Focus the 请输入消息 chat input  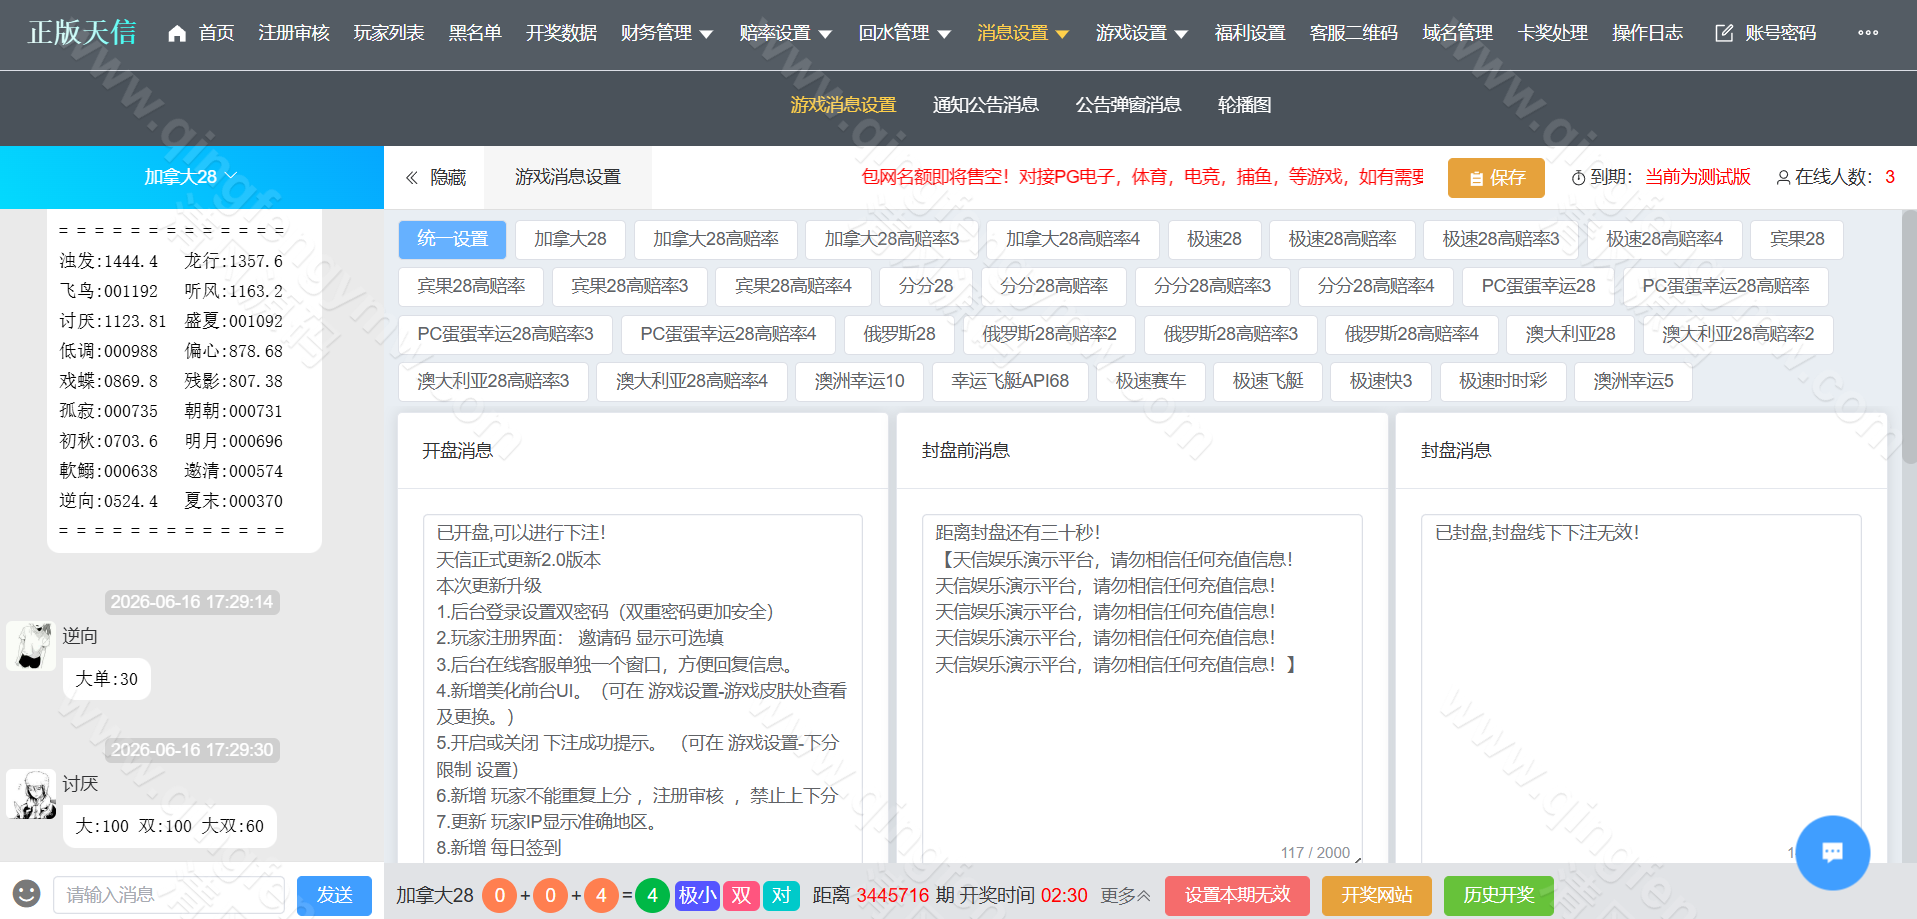click(x=169, y=895)
